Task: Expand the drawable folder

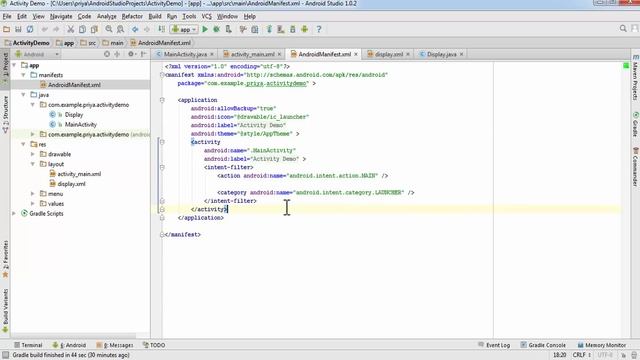Action: tap(33, 154)
